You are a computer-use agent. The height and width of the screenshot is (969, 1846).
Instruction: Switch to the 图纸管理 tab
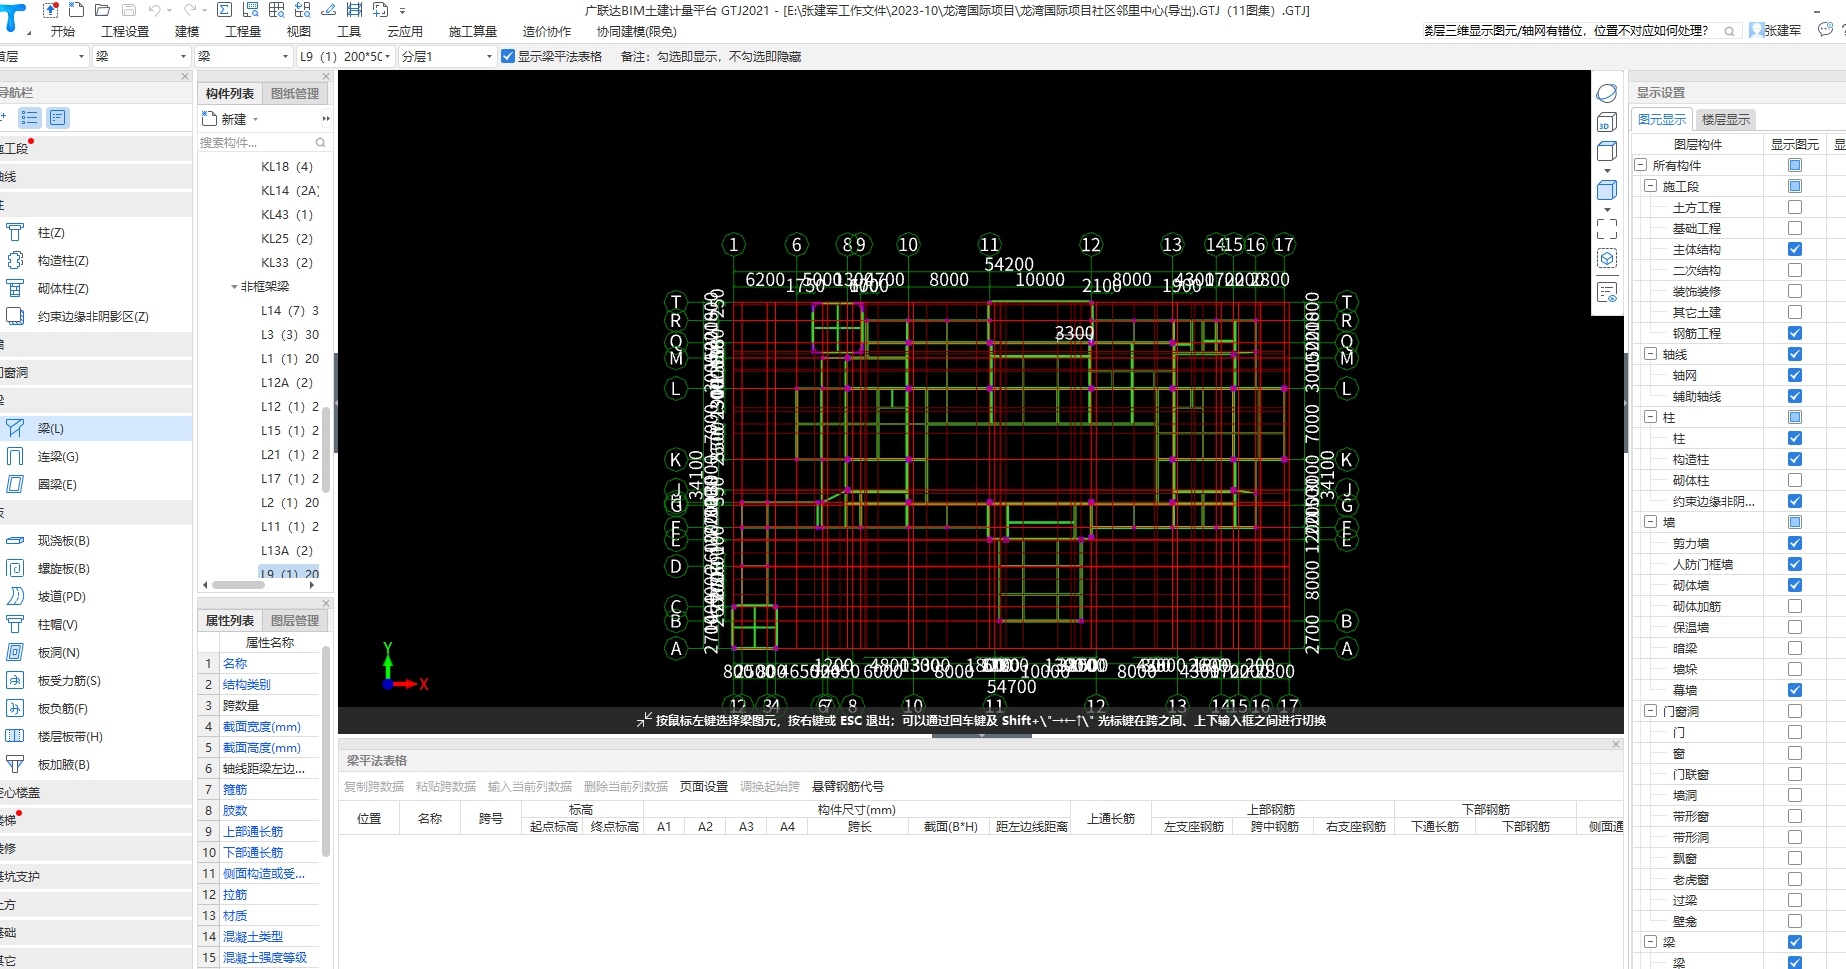(295, 93)
